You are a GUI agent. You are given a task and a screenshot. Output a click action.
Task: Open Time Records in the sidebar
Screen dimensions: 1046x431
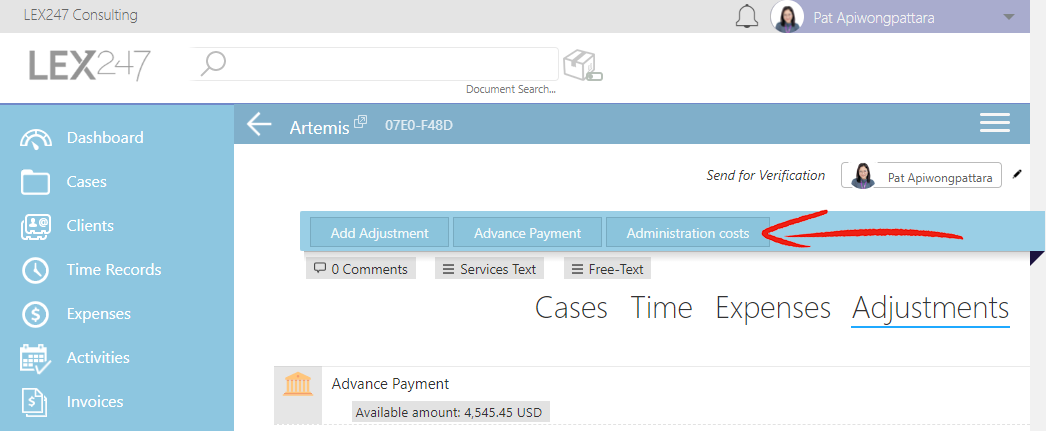[114, 270]
